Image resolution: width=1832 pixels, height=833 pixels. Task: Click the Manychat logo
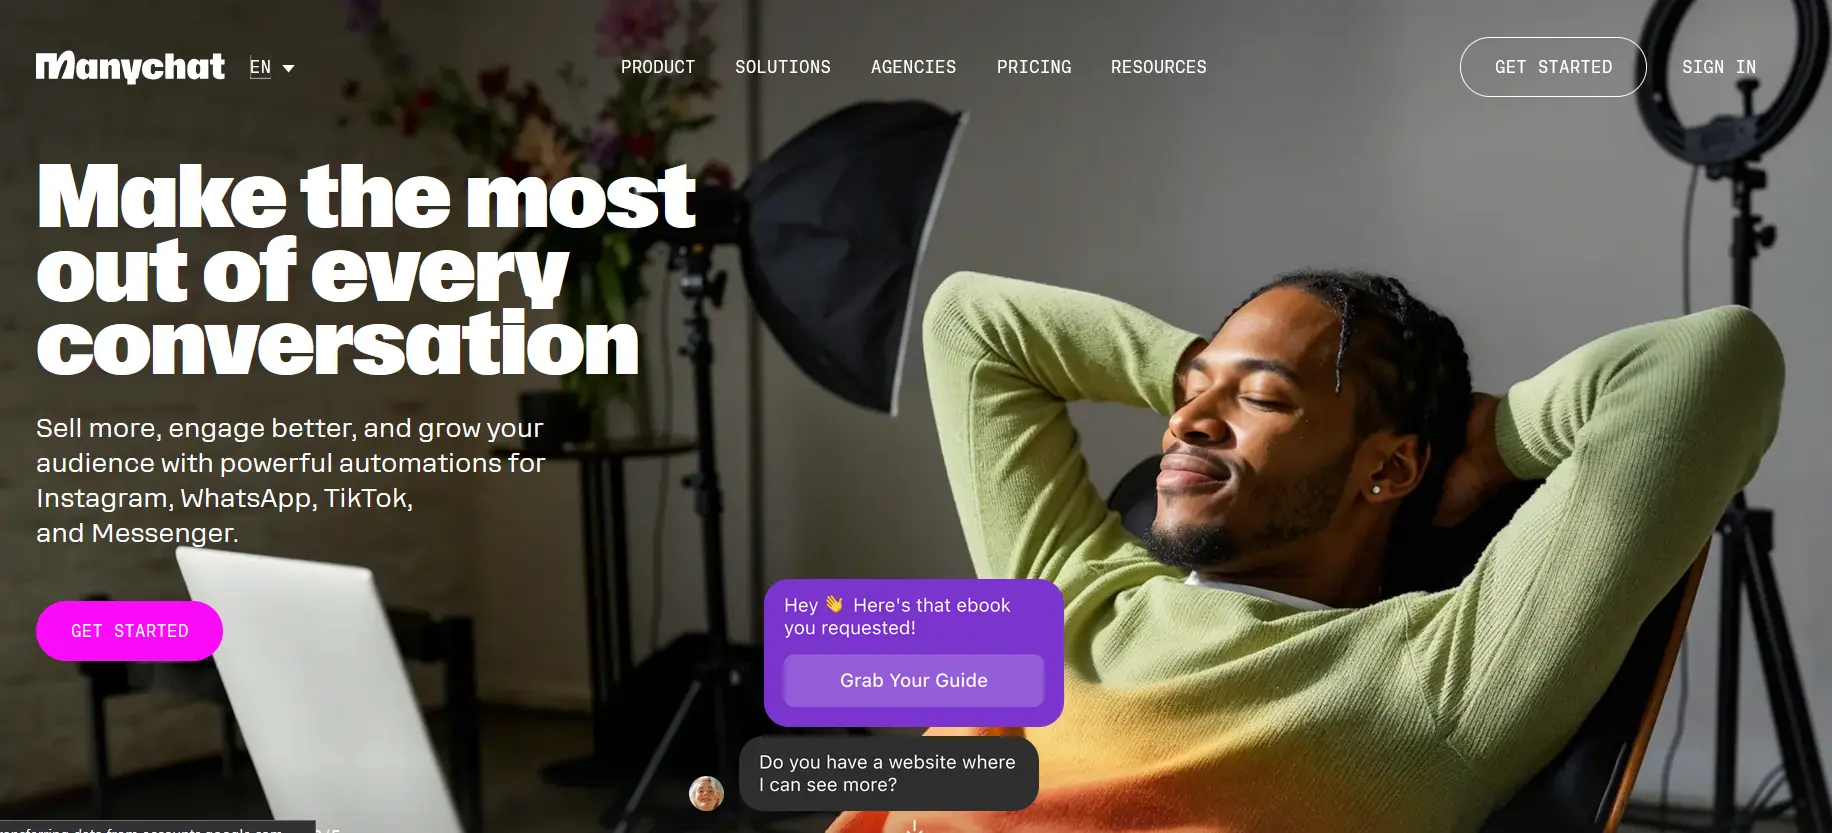(130, 67)
